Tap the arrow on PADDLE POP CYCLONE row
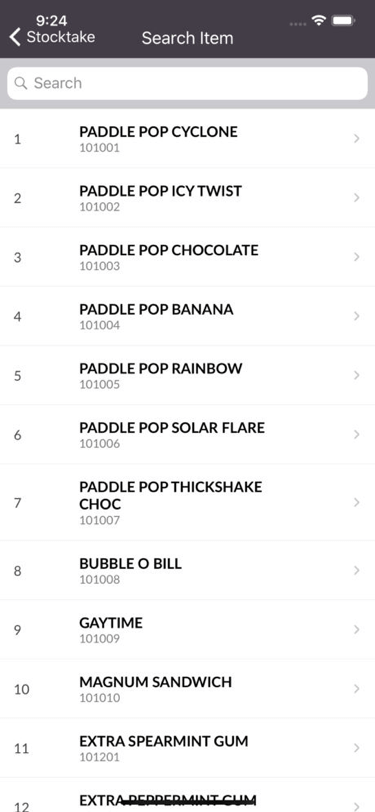Viewport: 375px width, 812px height. point(356,139)
